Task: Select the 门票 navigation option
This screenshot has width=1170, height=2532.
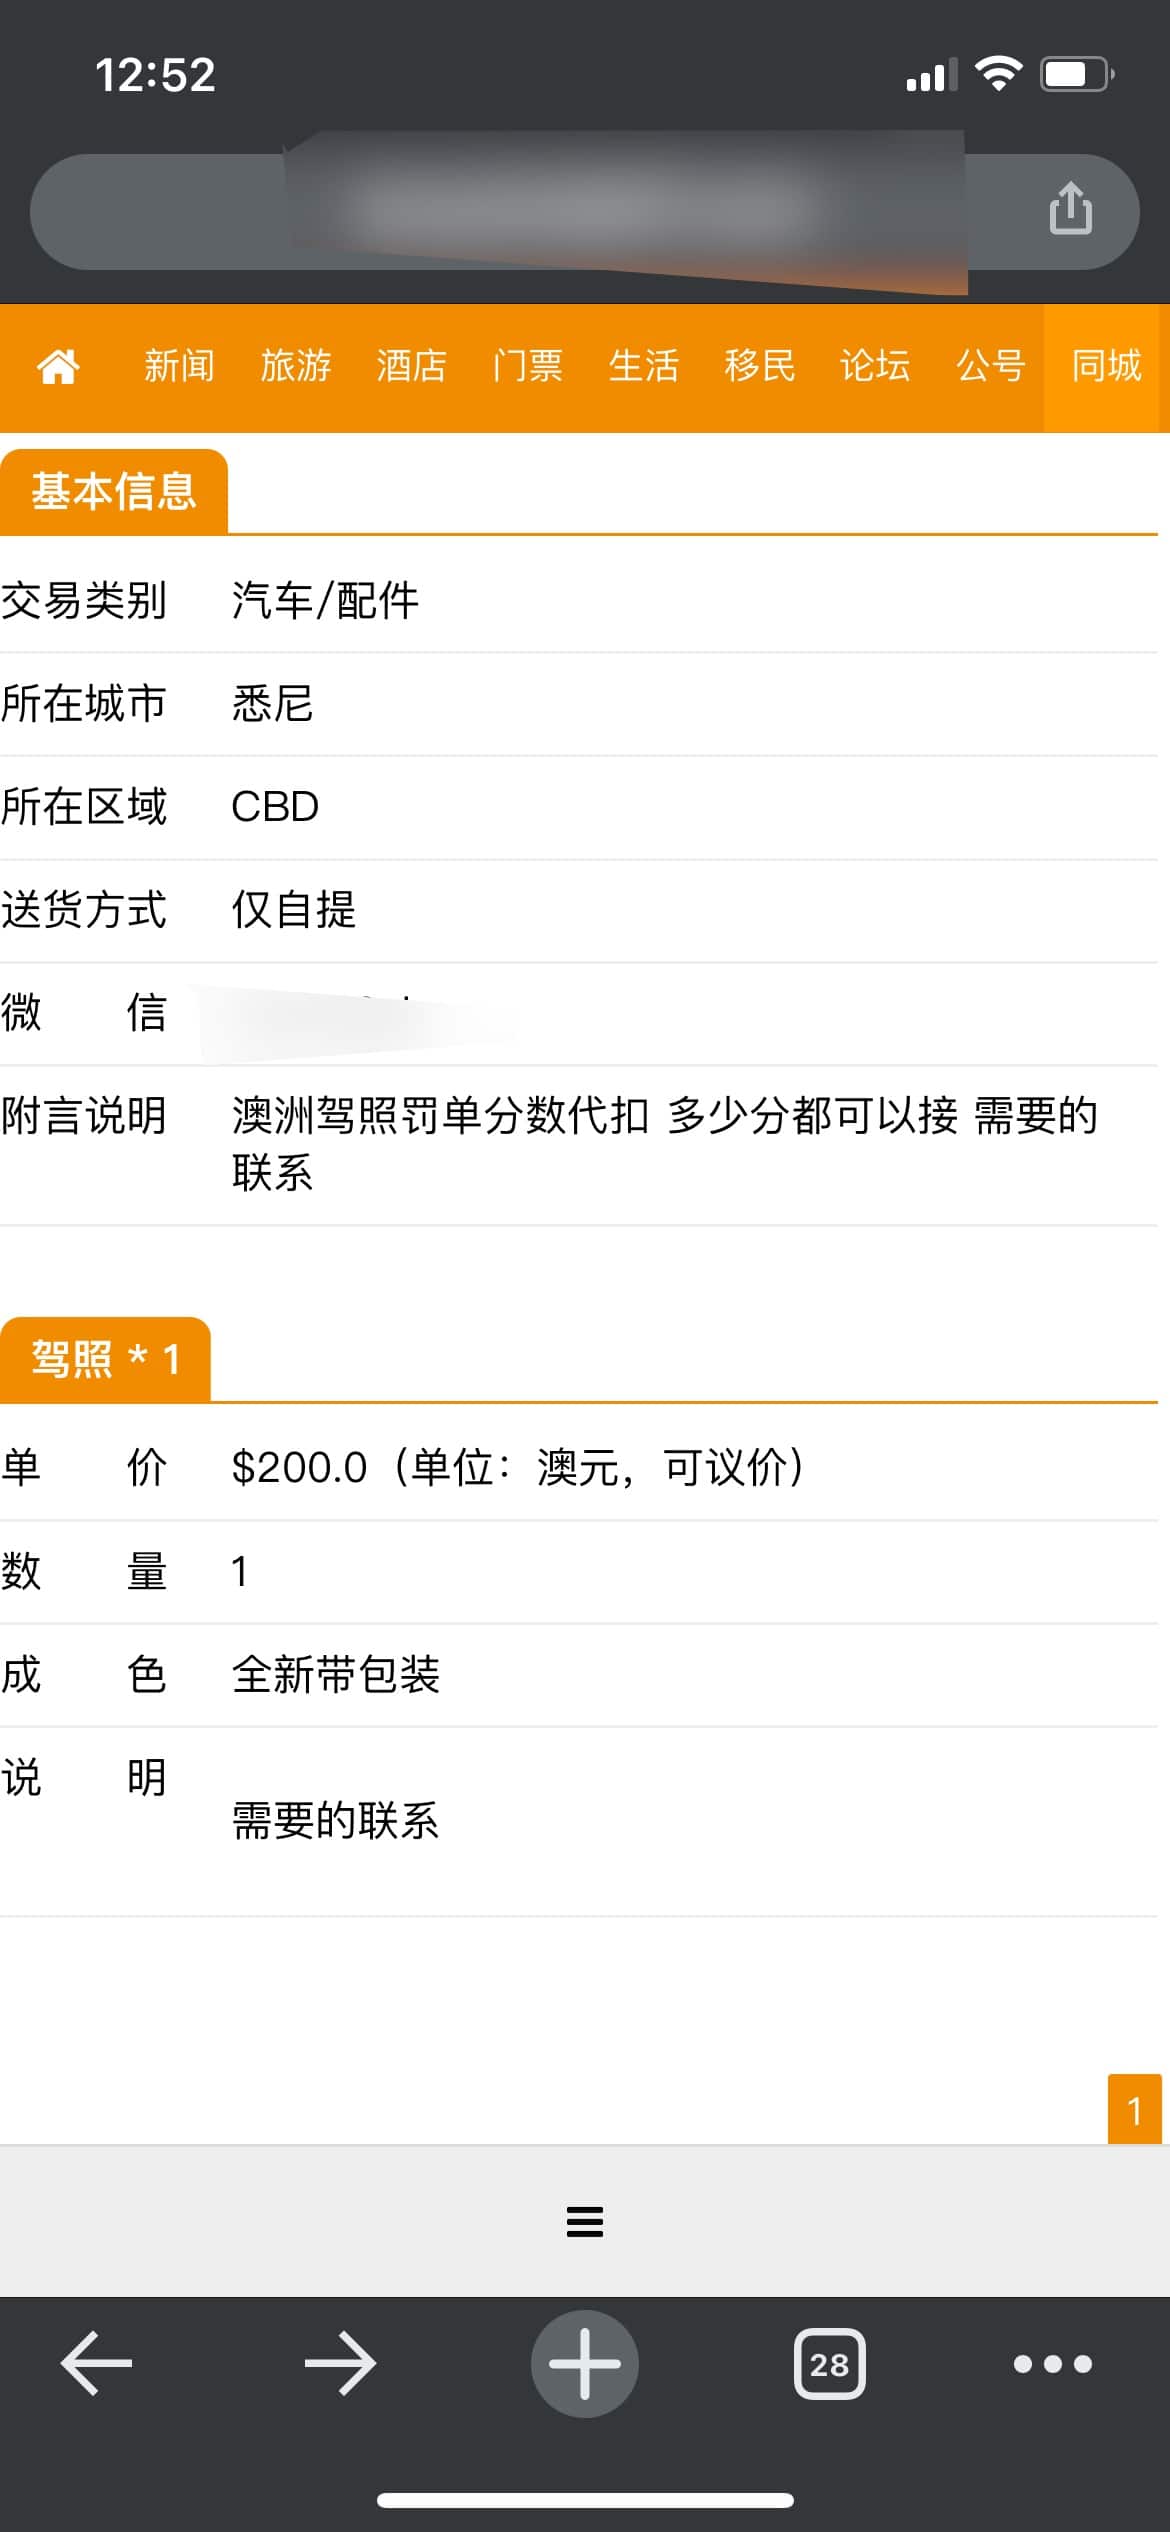Action: pos(529,367)
